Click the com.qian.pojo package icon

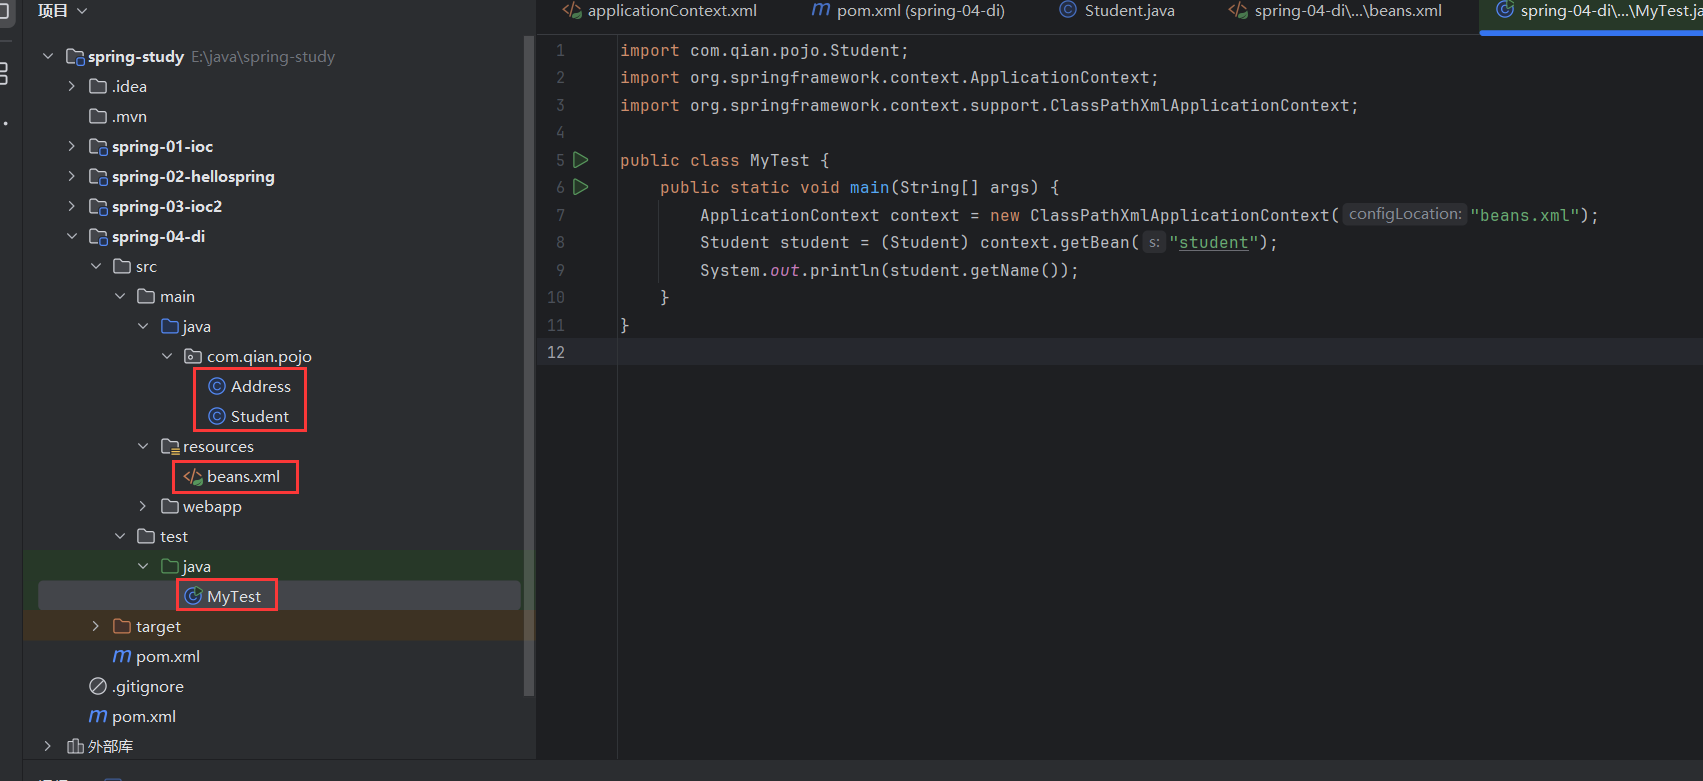[x=194, y=356]
